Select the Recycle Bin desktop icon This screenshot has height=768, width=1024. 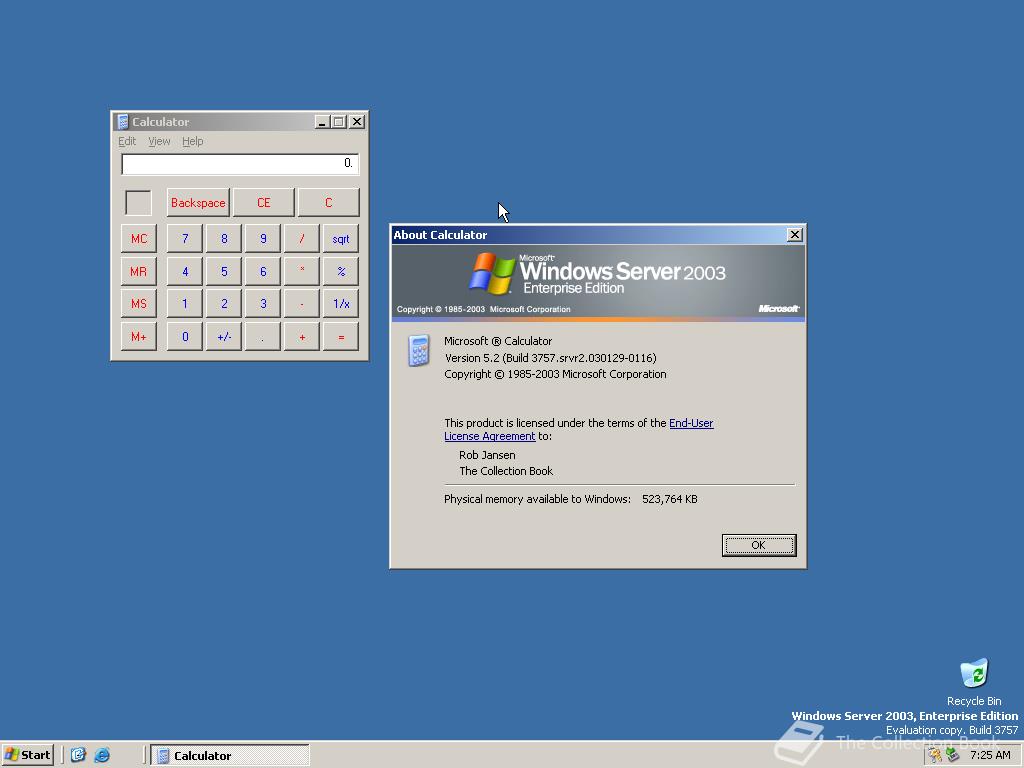[974, 682]
